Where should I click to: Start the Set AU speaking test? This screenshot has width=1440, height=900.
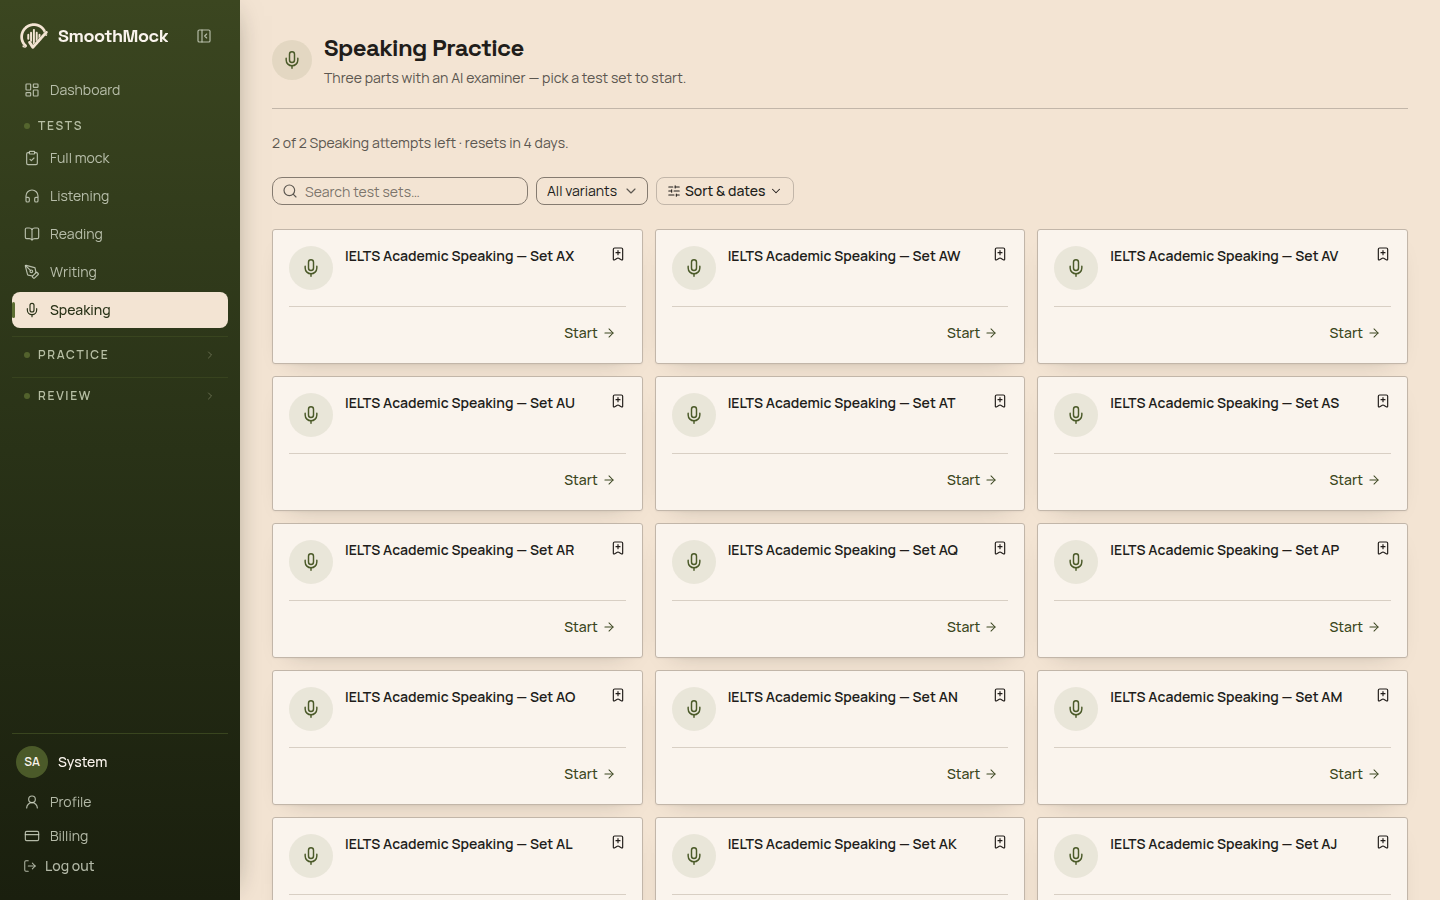tap(589, 480)
